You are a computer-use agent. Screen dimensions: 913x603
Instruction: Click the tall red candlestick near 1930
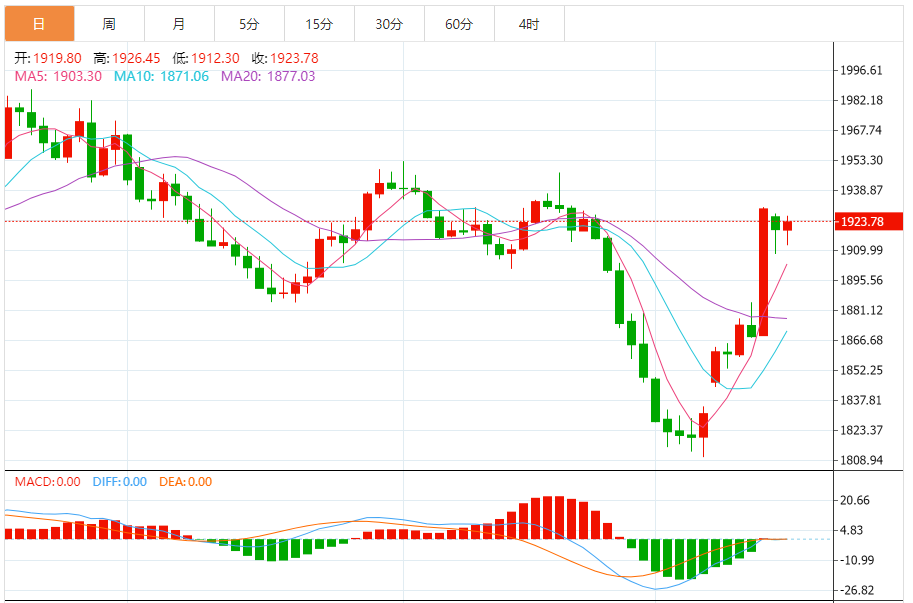tap(763, 272)
